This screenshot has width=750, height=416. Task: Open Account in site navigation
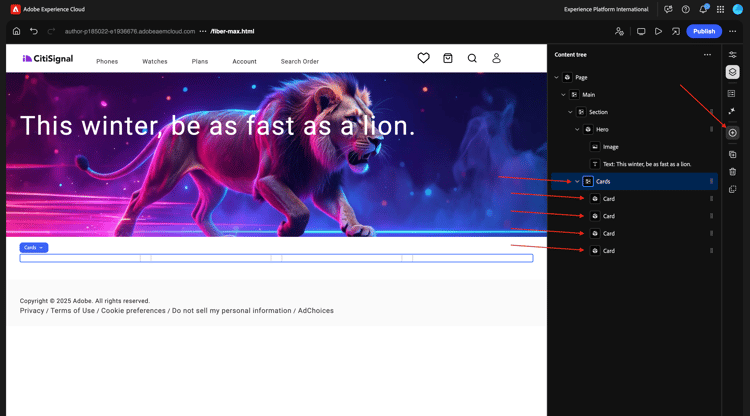click(x=244, y=61)
